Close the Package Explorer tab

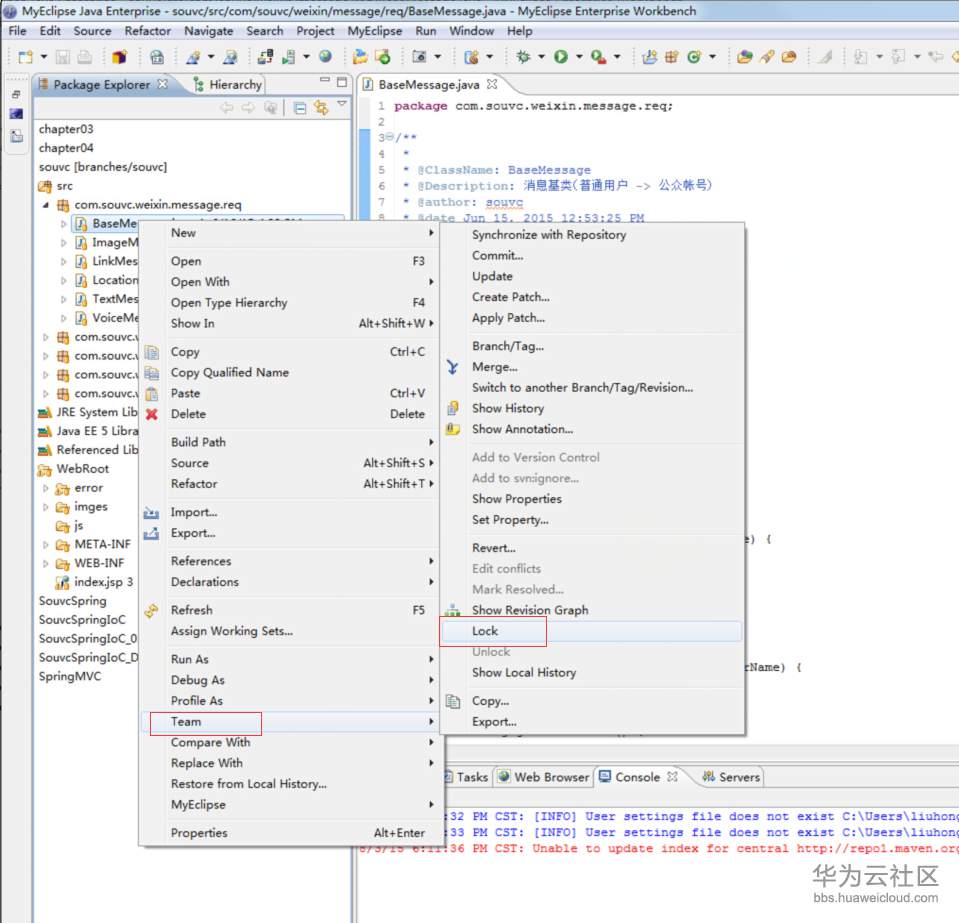coord(162,84)
